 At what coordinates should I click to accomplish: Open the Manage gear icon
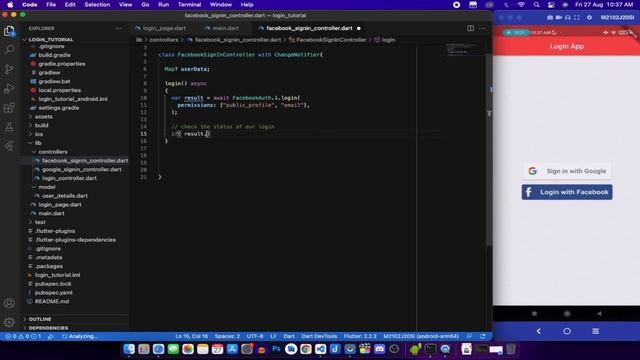tap(9, 322)
